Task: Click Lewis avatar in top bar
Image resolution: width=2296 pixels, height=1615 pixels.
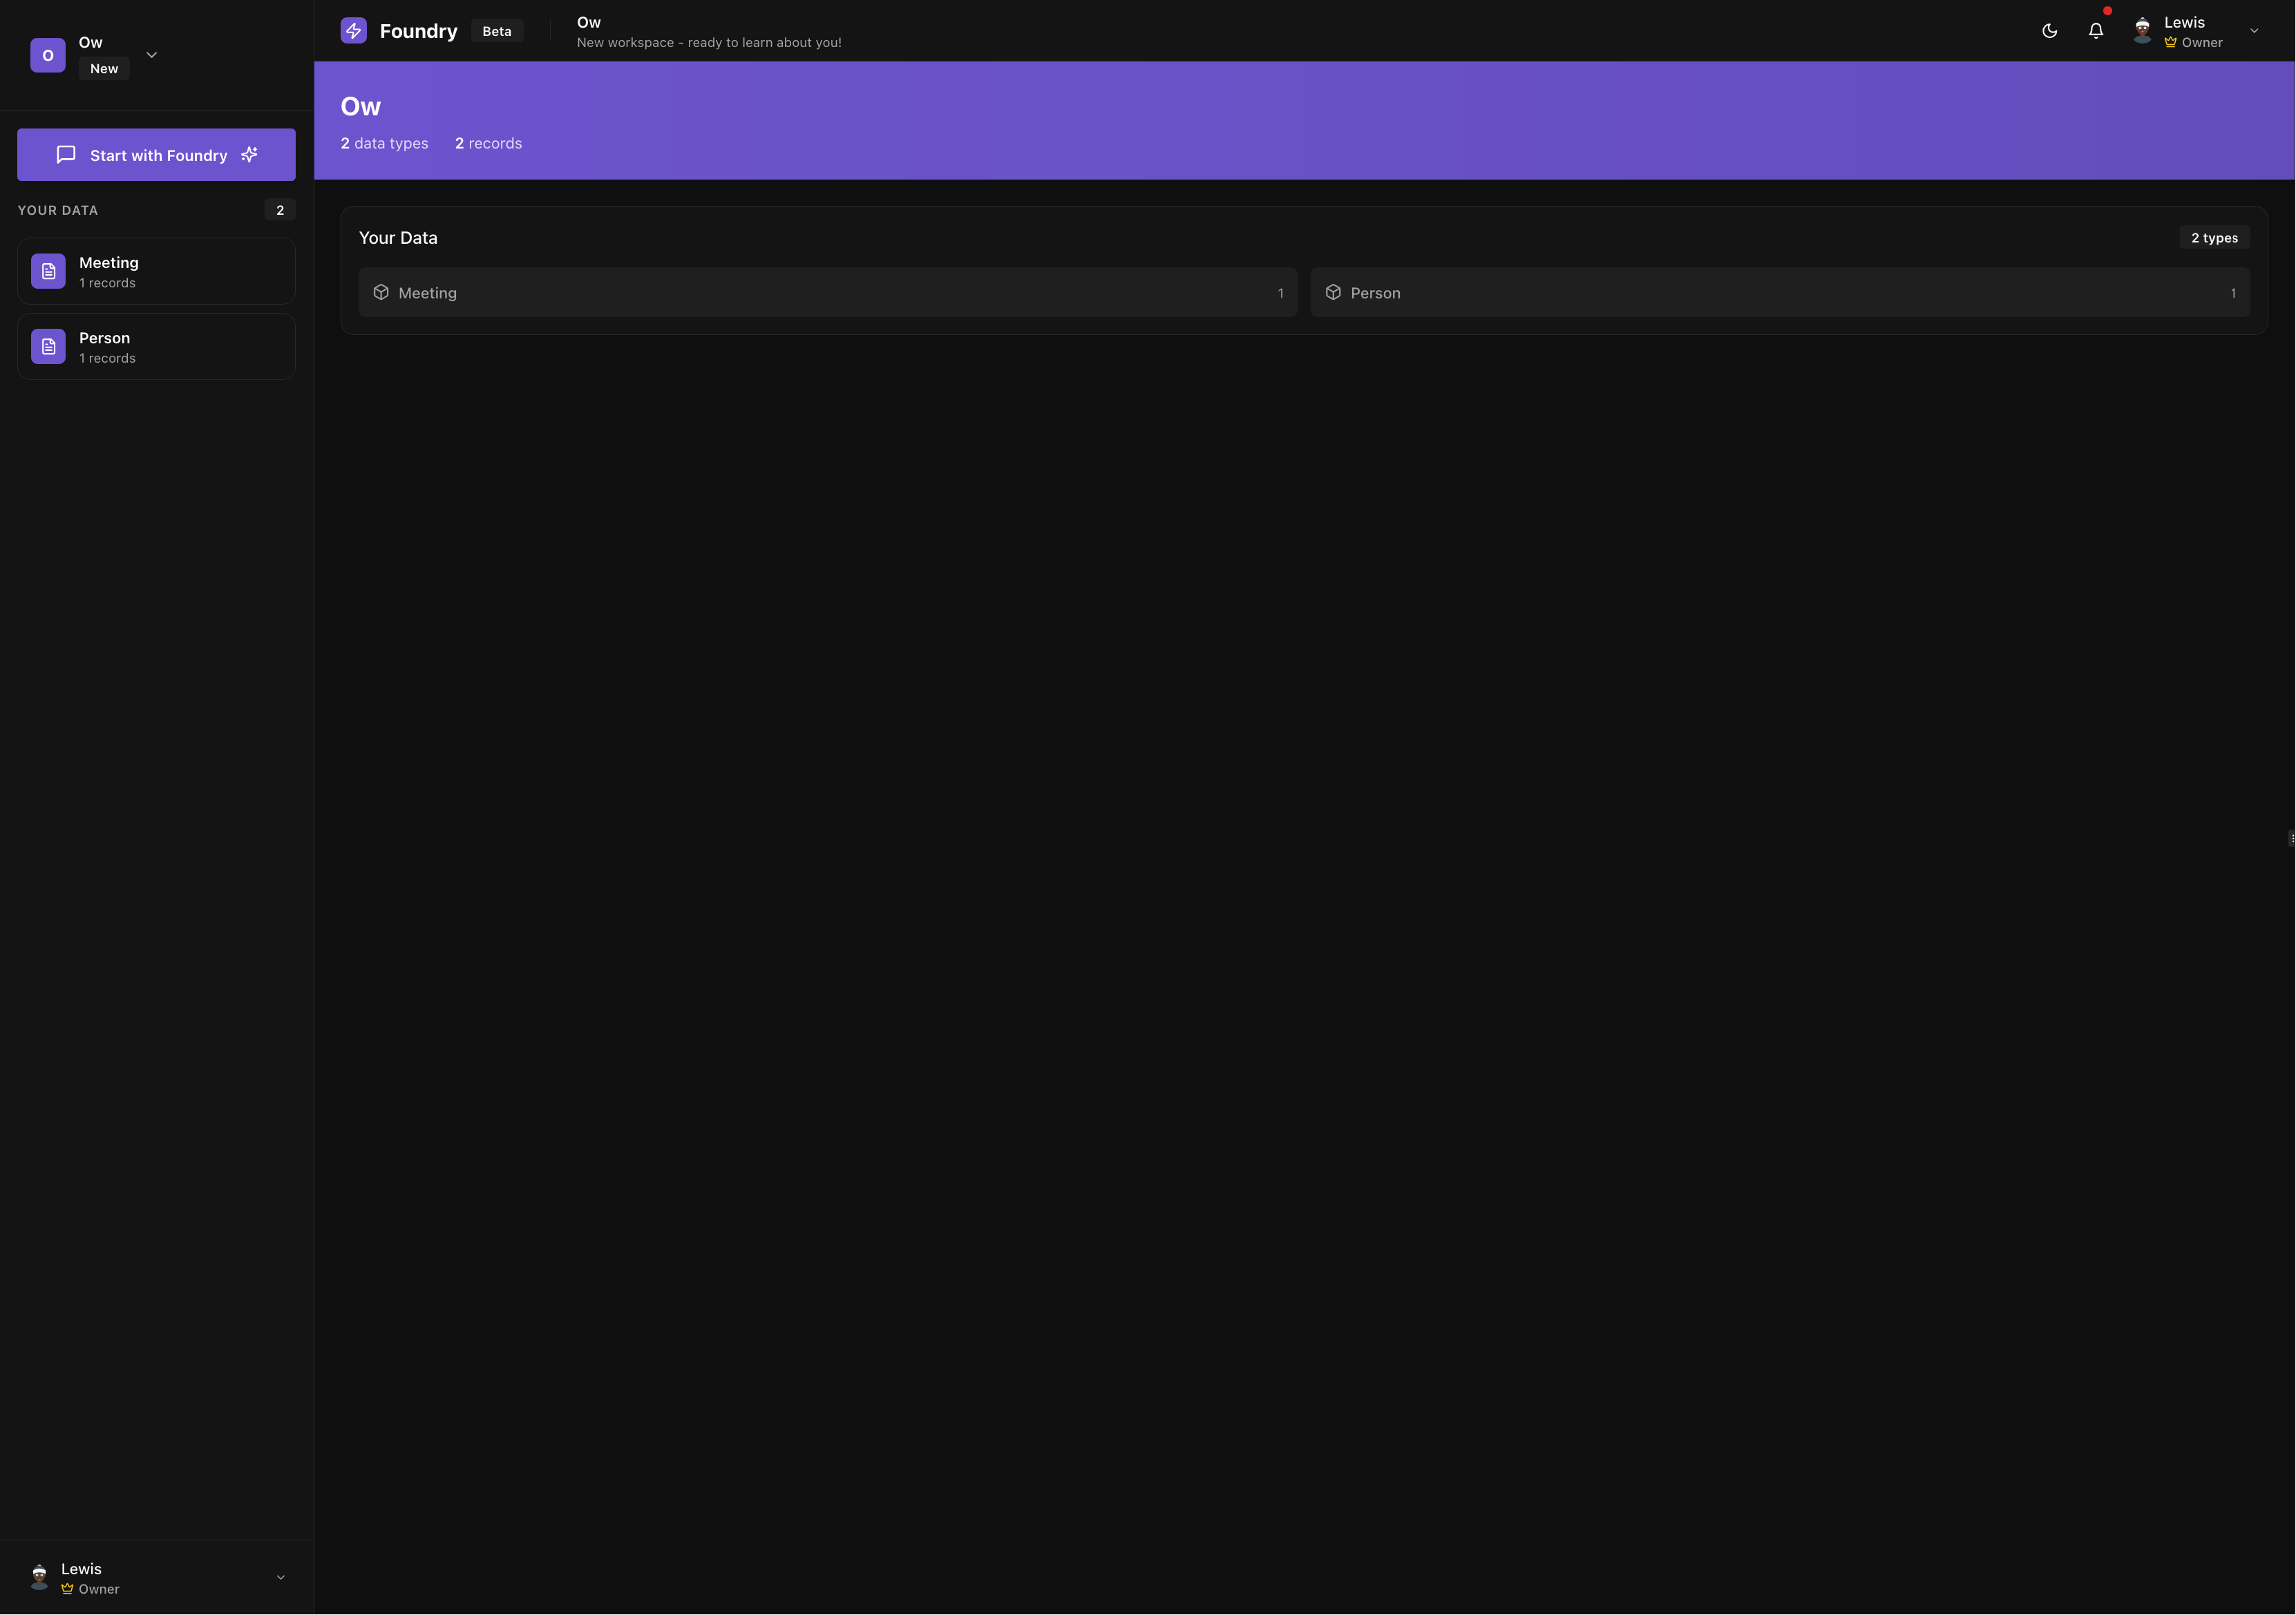Action: point(2142,31)
